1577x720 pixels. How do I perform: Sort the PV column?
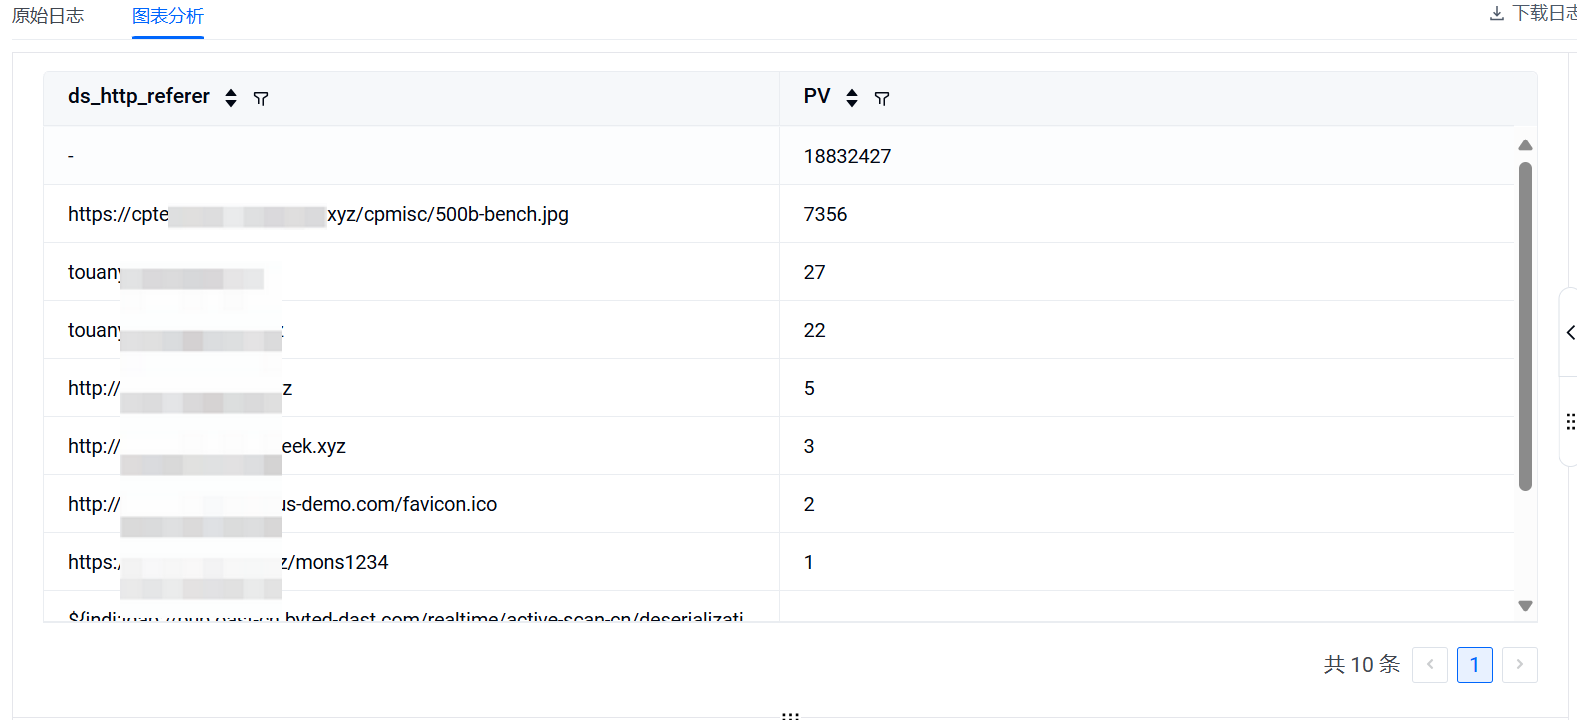click(x=852, y=98)
